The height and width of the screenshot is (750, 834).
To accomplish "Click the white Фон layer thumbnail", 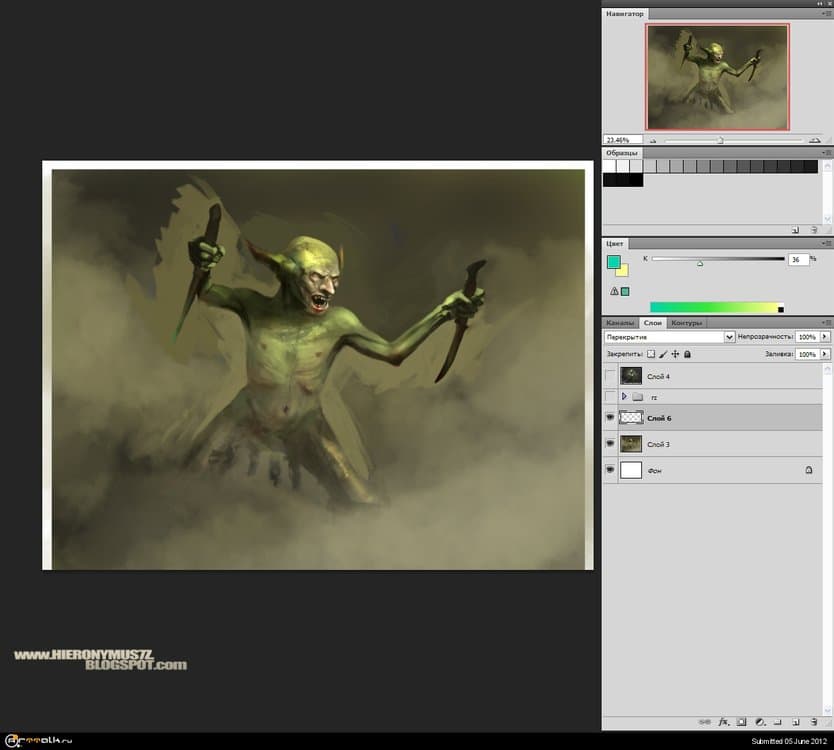I will pos(631,470).
